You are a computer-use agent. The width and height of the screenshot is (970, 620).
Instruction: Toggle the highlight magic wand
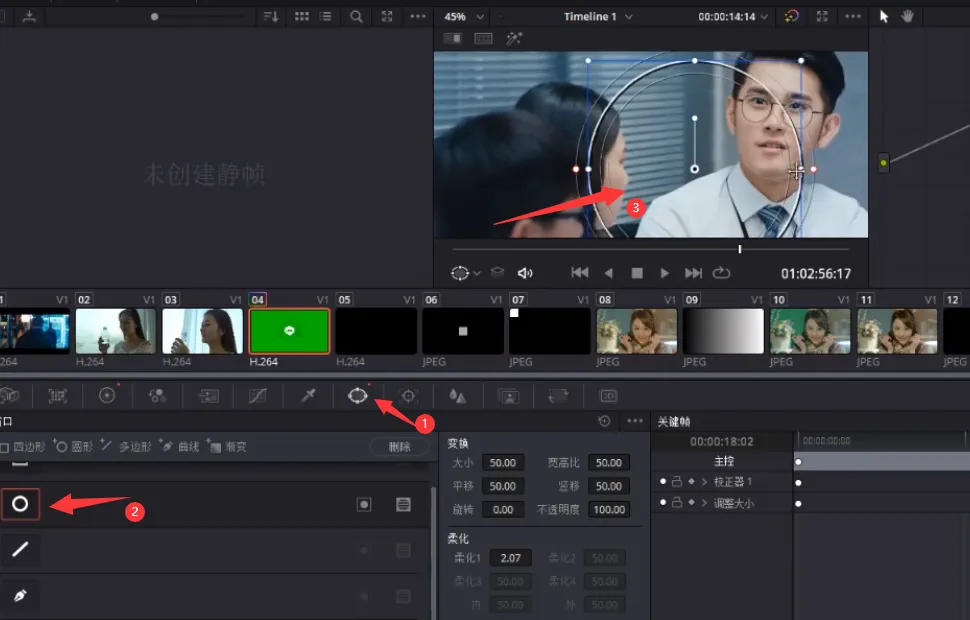(x=514, y=39)
